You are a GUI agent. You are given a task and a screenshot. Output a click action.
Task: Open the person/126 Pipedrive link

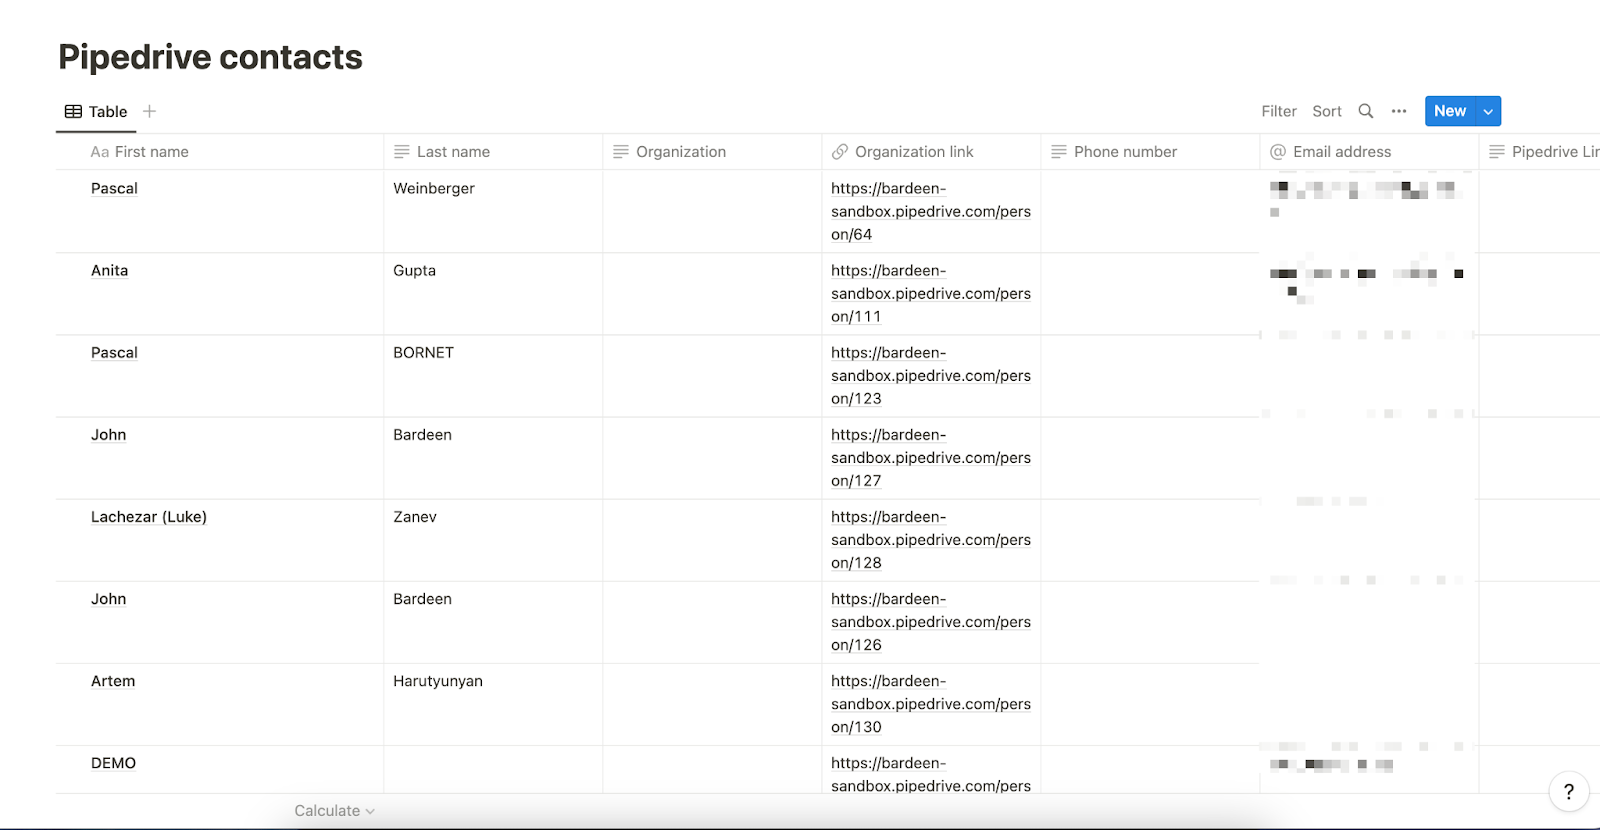(931, 621)
